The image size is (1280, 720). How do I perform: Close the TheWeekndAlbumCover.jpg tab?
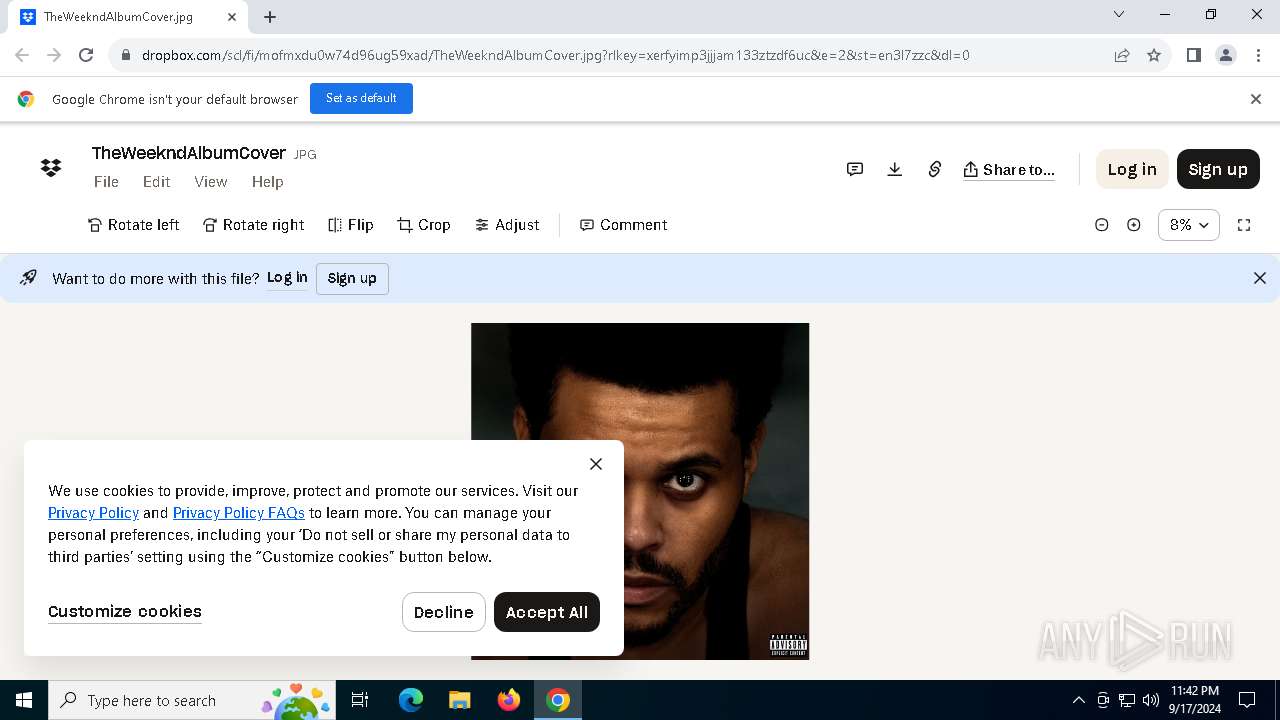point(232,17)
